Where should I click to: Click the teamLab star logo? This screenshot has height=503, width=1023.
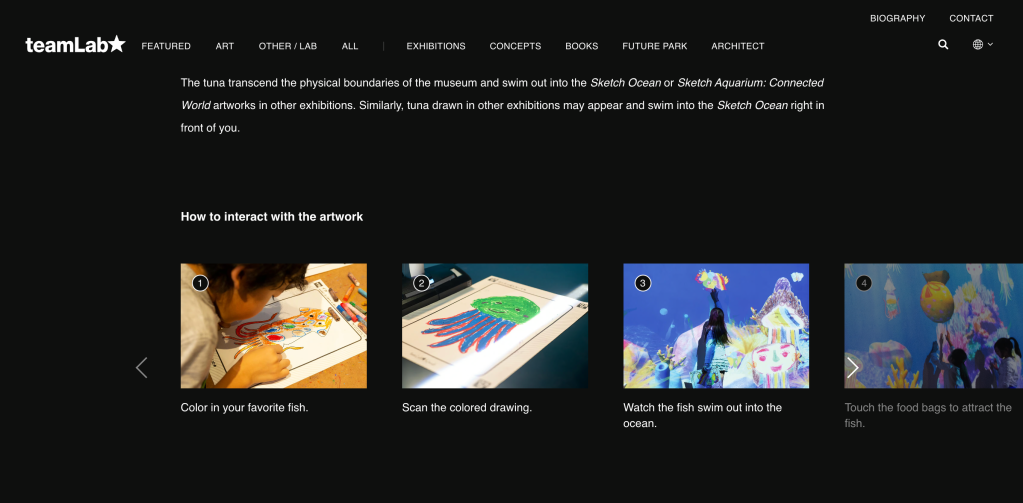75,44
